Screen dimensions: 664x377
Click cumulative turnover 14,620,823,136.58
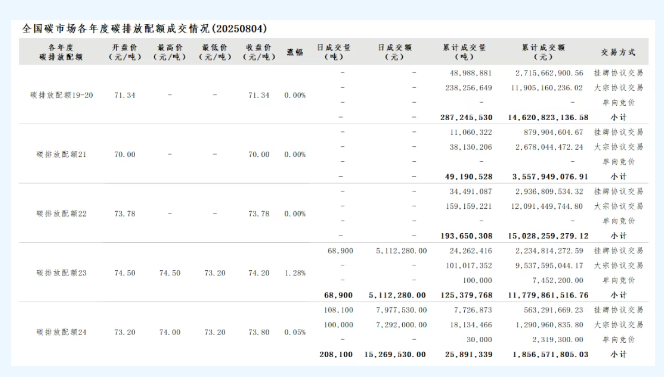(548, 117)
